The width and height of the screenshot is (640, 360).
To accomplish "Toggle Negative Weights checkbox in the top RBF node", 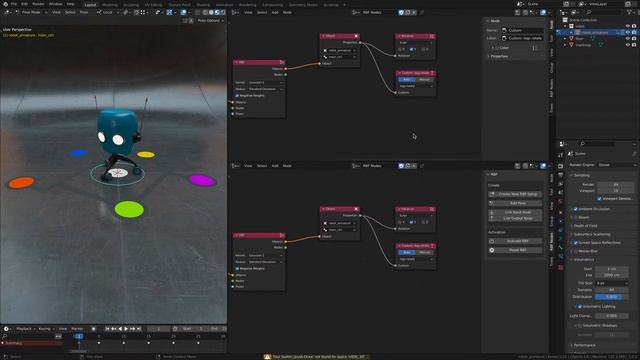I will click(237, 96).
